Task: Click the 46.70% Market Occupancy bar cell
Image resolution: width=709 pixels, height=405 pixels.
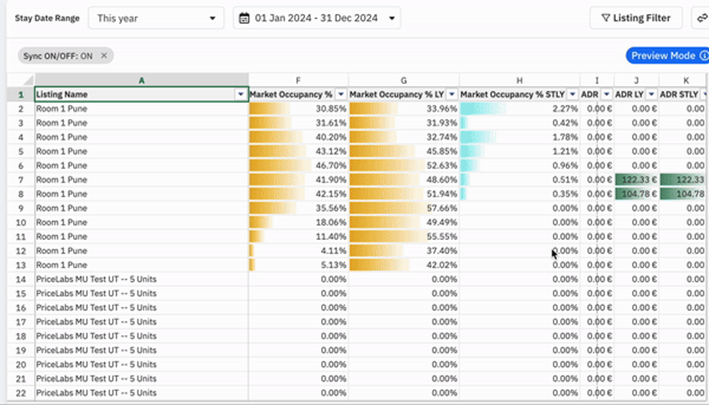Action: point(298,165)
